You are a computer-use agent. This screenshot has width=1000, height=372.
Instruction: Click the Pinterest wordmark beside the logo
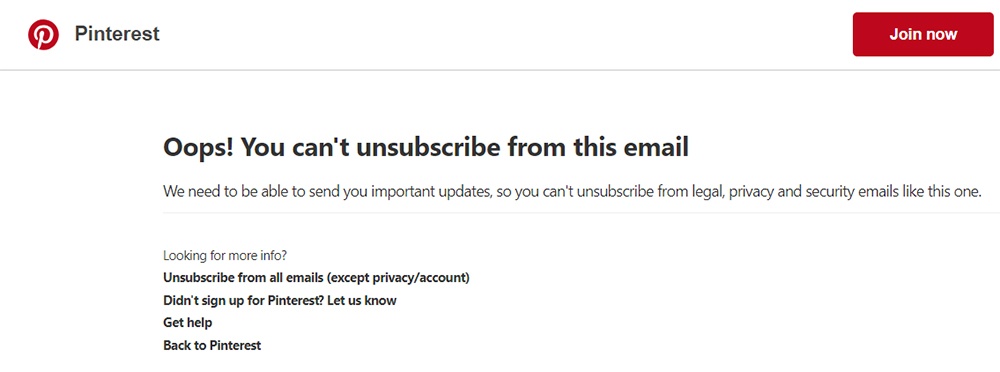[117, 34]
